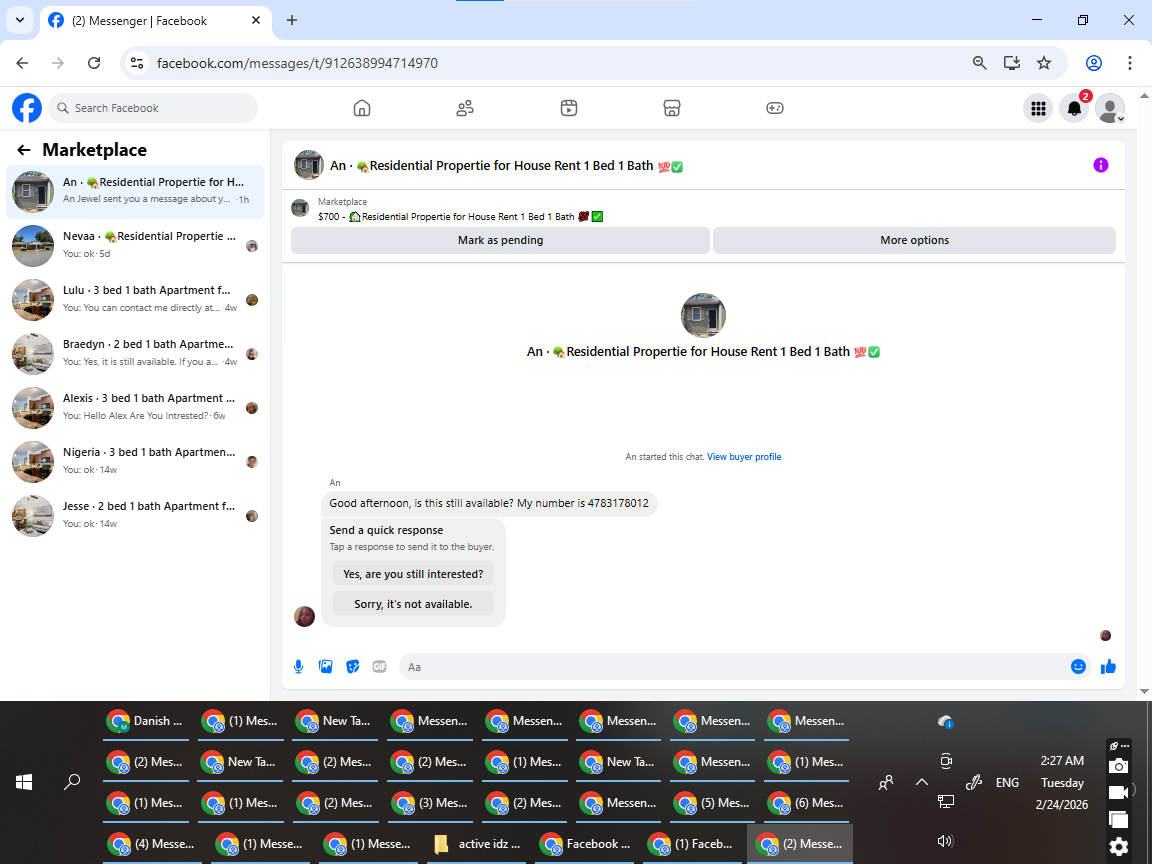Viewport: 1152px width, 864px height.
Task: Click the browser Back arrow
Action: (x=22, y=63)
